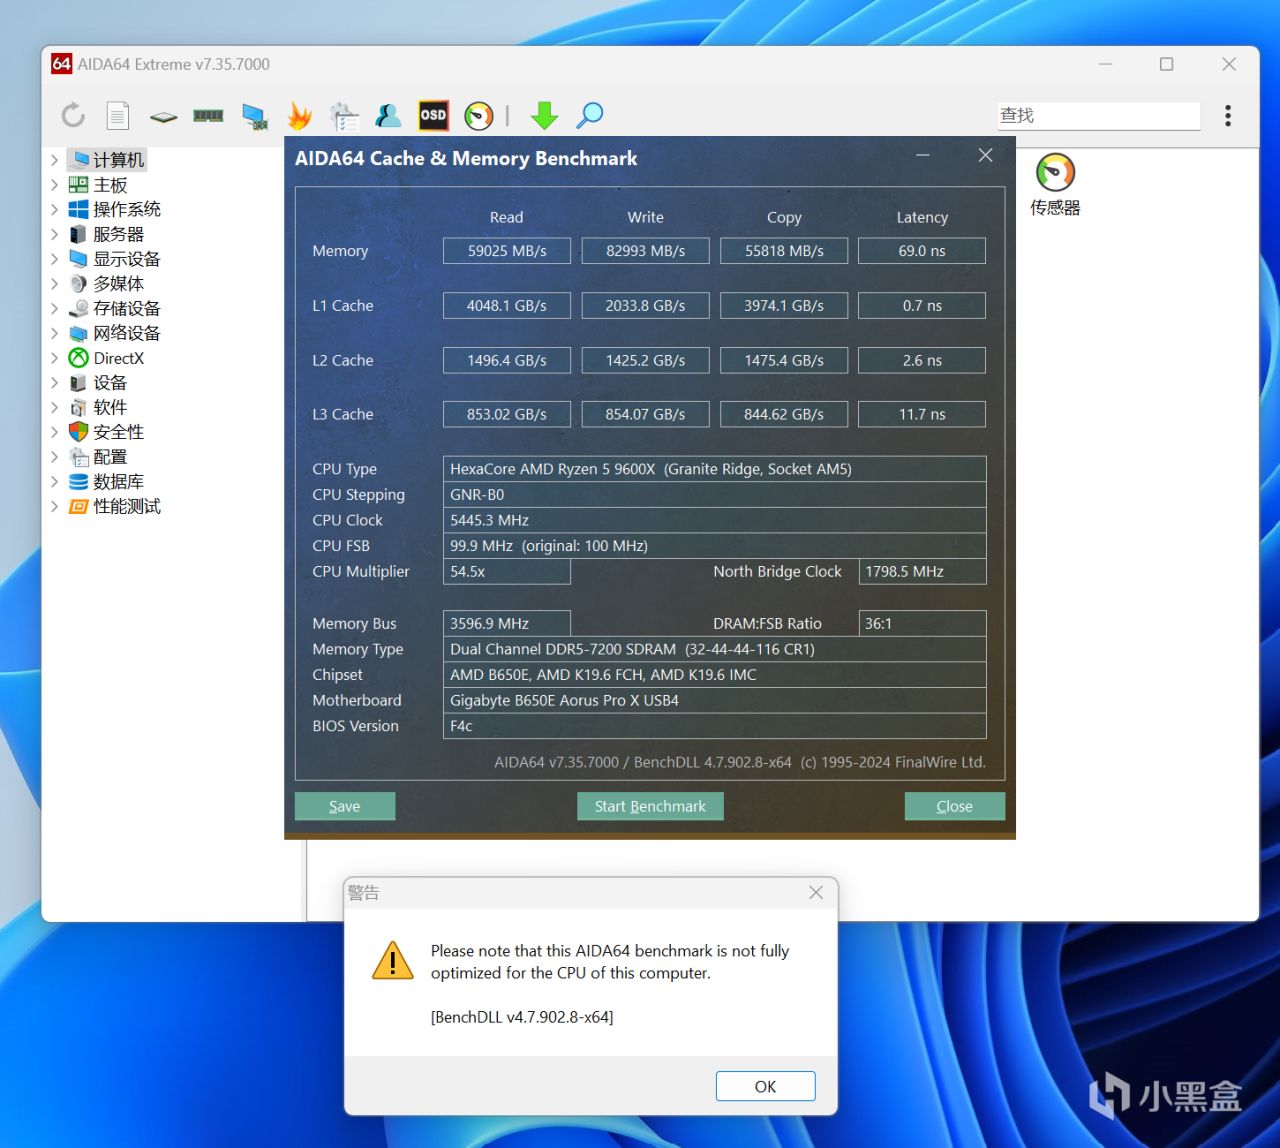The image size is (1280, 1148).
Task: Click the Memory Bus value 3596.9 MHz
Action: 507,623
